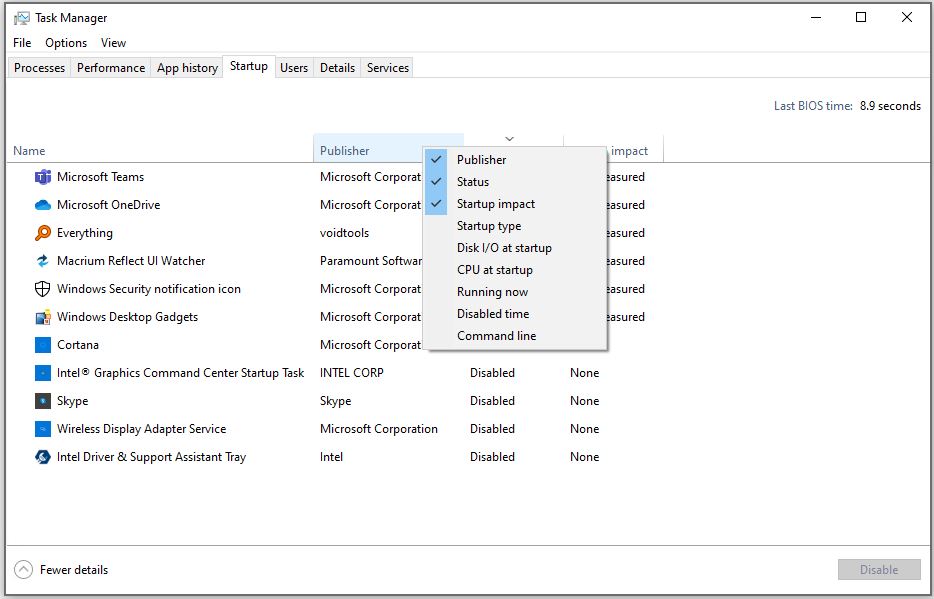Switch to the Performance tab

click(110, 67)
